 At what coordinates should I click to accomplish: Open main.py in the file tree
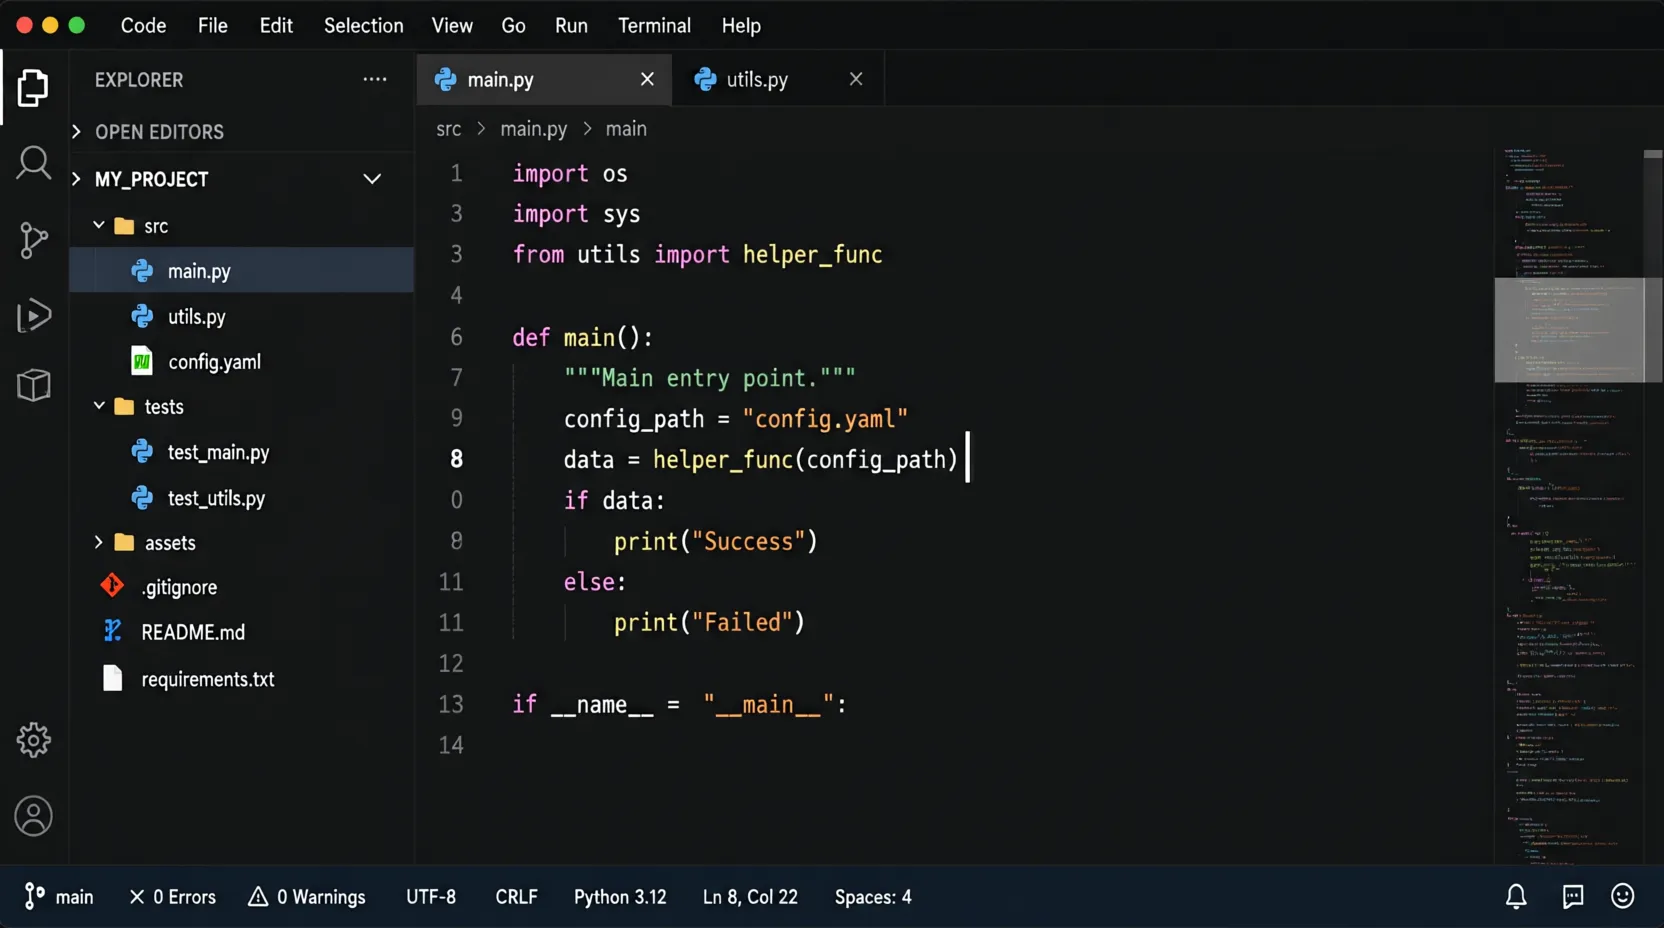click(x=241, y=270)
